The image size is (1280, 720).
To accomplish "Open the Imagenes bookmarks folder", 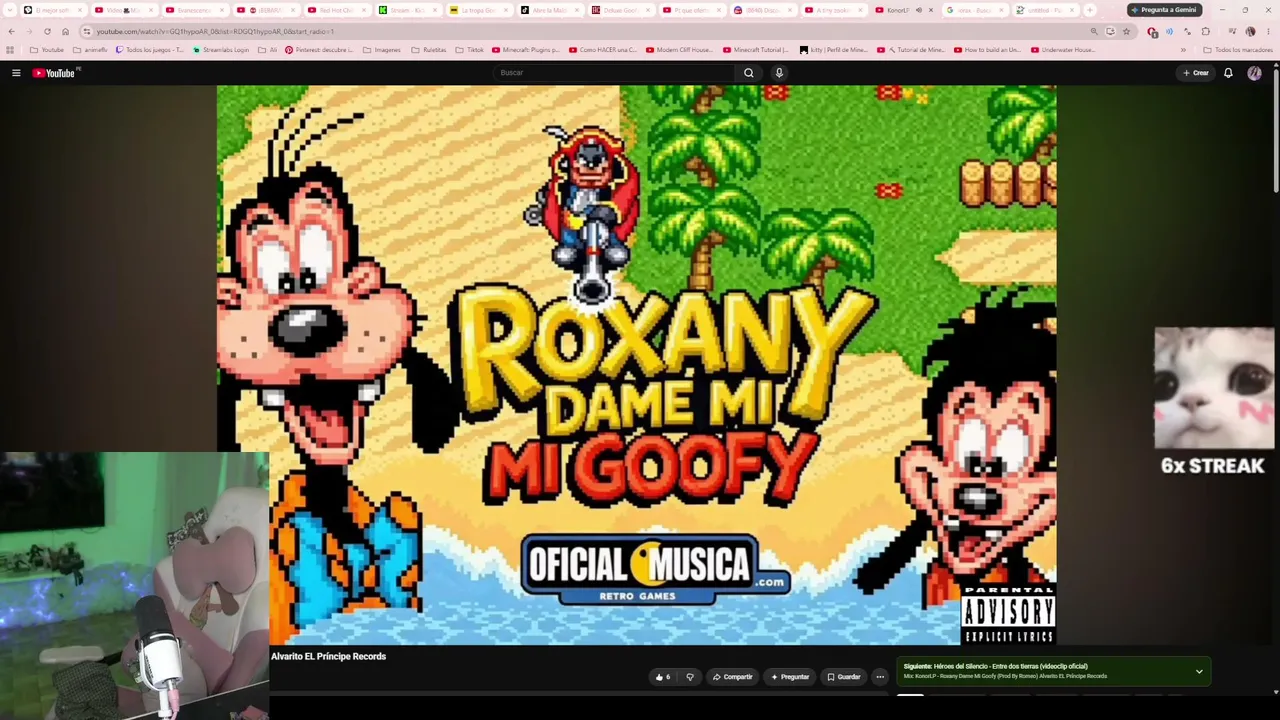I will [x=382, y=50].
